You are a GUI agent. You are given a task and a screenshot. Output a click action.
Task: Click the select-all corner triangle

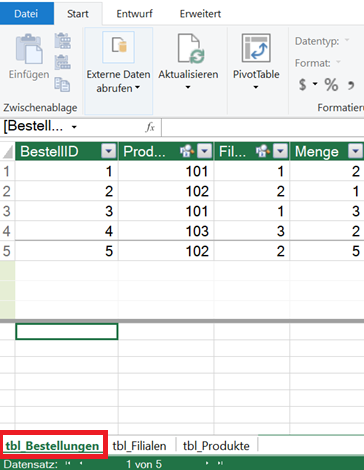tap(8, 152)
